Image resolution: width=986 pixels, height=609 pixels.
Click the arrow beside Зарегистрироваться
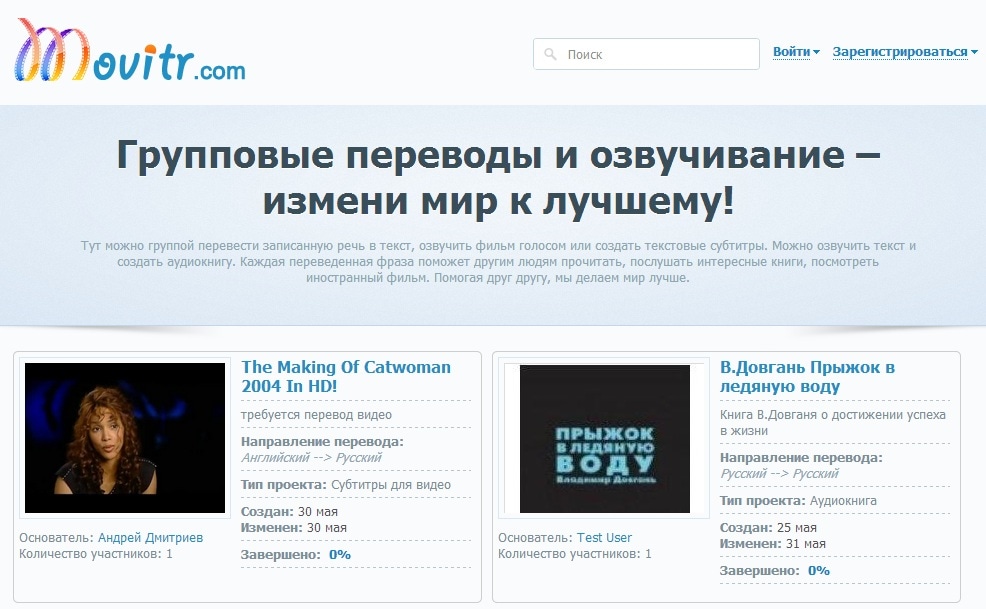[974, 53]
